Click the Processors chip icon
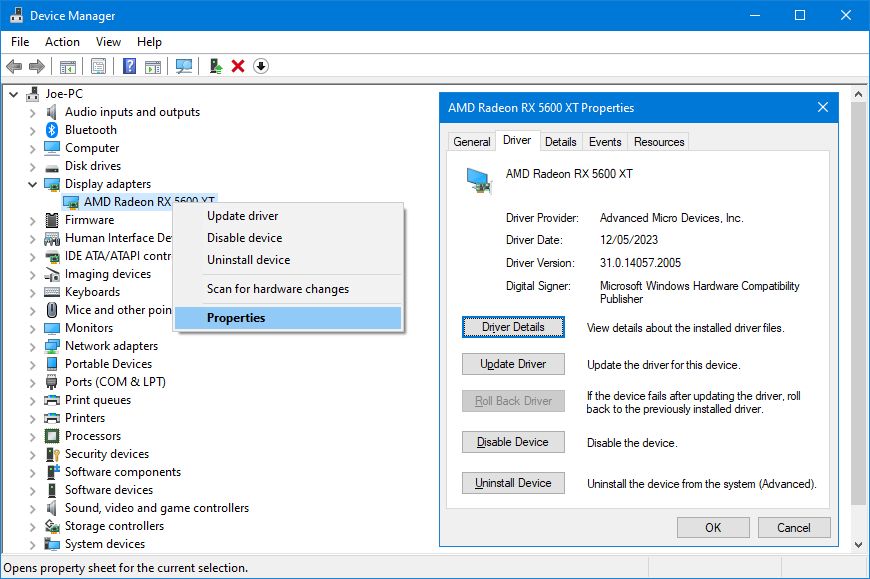Screen dimensions: 870x579 (x=52, y=436)
